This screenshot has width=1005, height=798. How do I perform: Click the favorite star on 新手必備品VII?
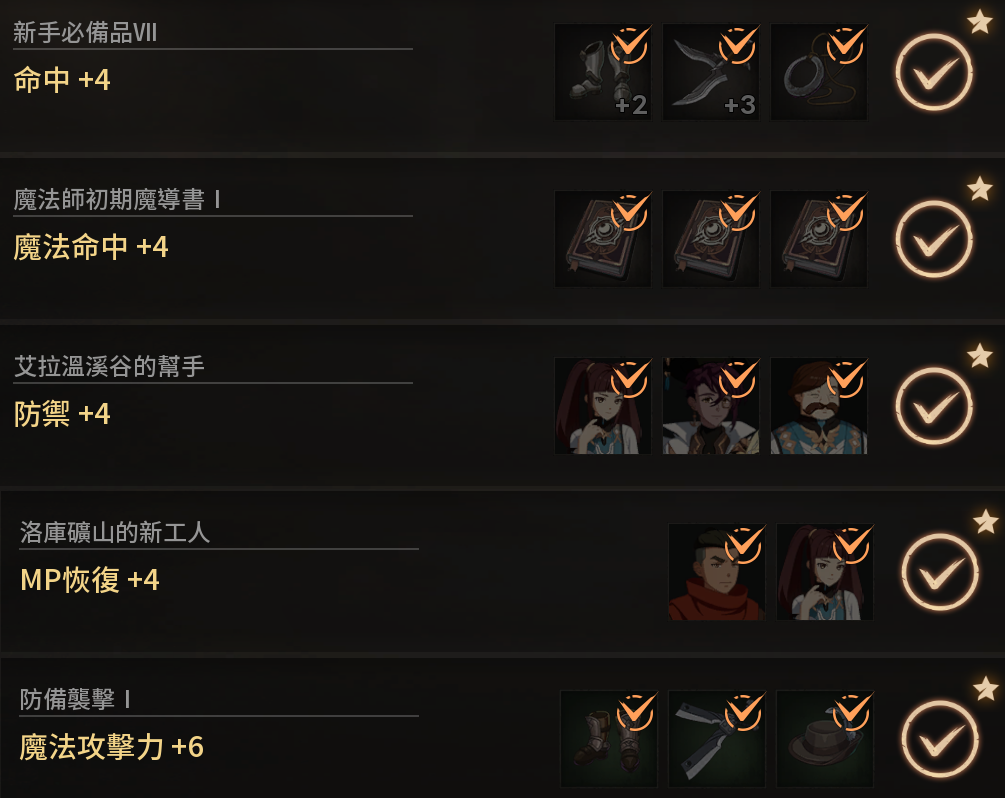(979, 22)
